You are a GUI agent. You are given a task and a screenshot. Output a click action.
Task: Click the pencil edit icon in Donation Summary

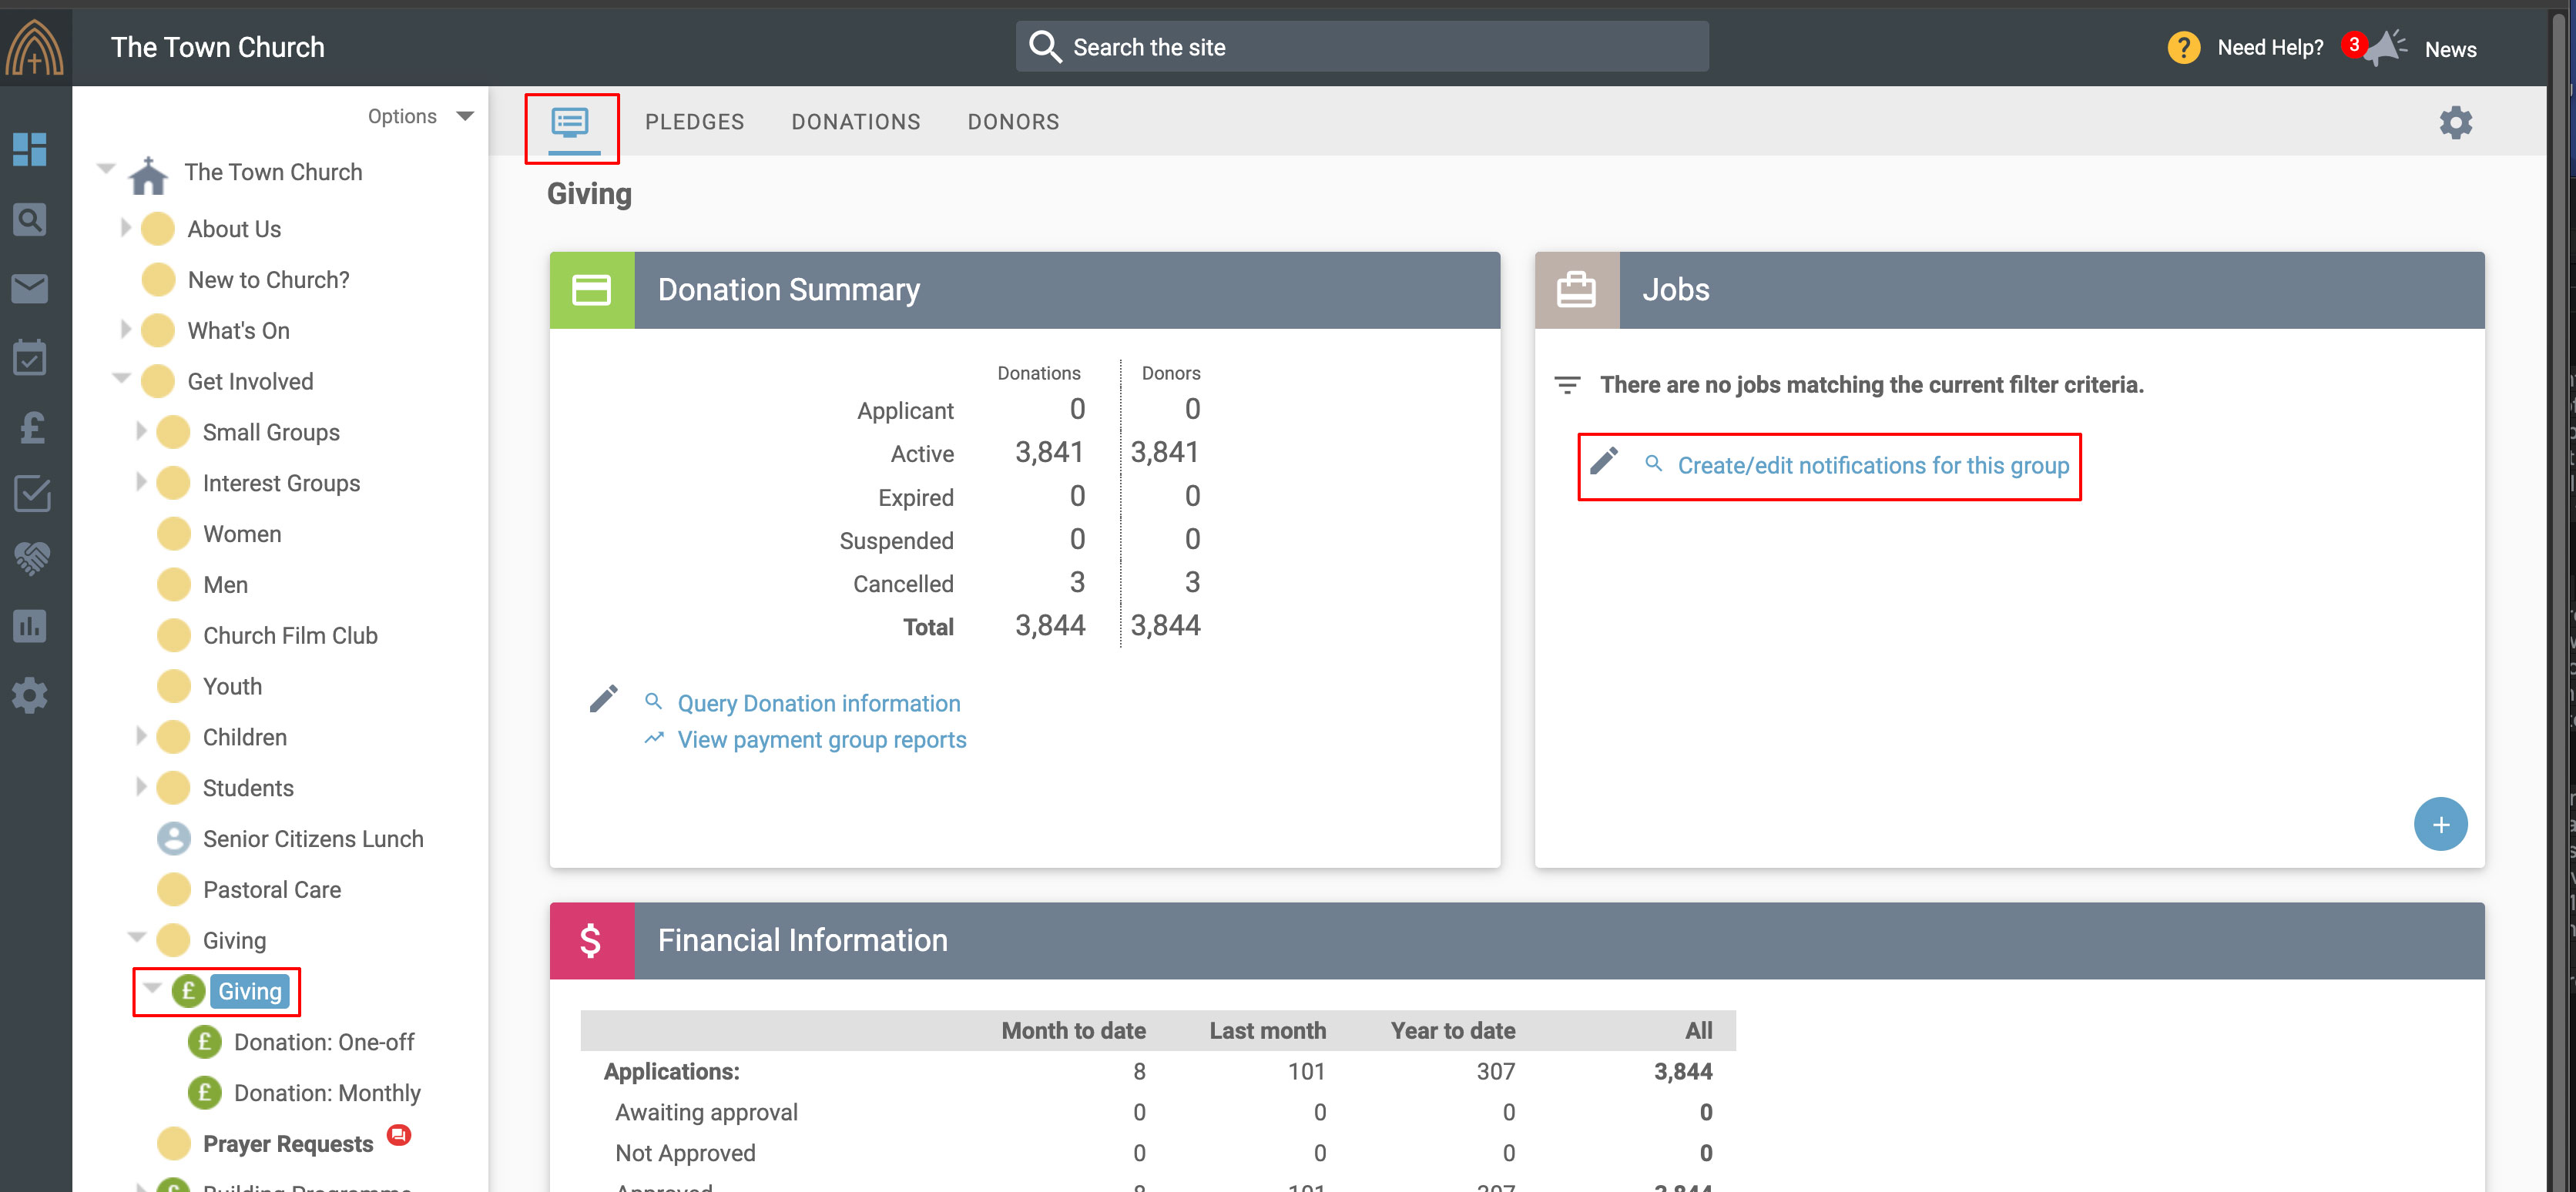[x=603, y=699]
